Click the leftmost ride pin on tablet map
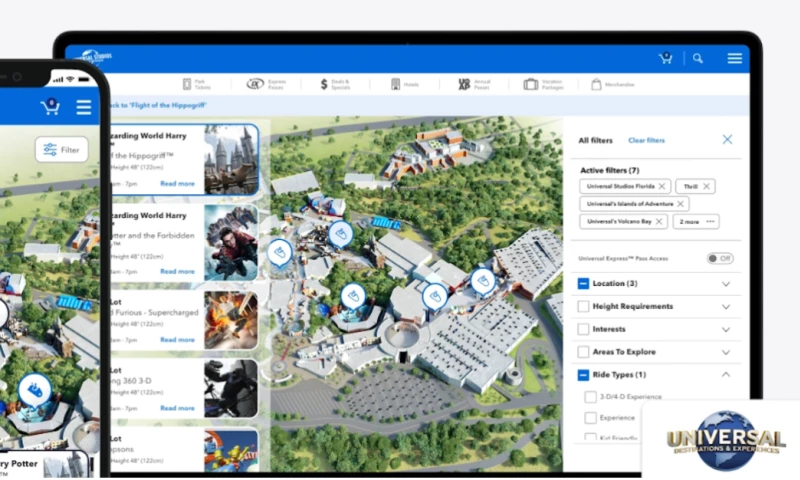This screenshot has width=800, height=480. pyautogui.click(x=280, y=254)
